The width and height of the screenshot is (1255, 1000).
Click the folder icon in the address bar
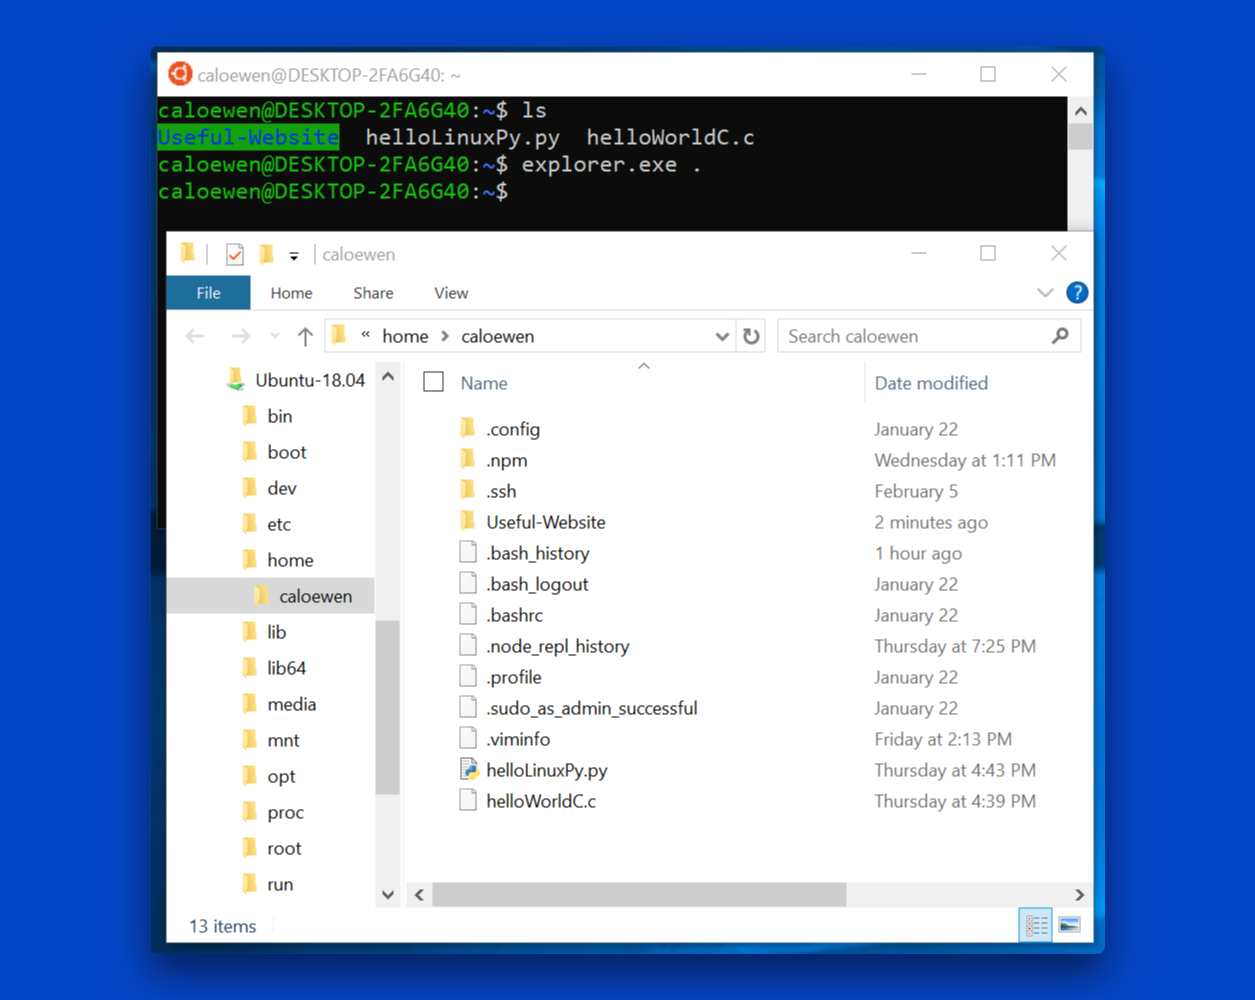[x=338, y=335]
